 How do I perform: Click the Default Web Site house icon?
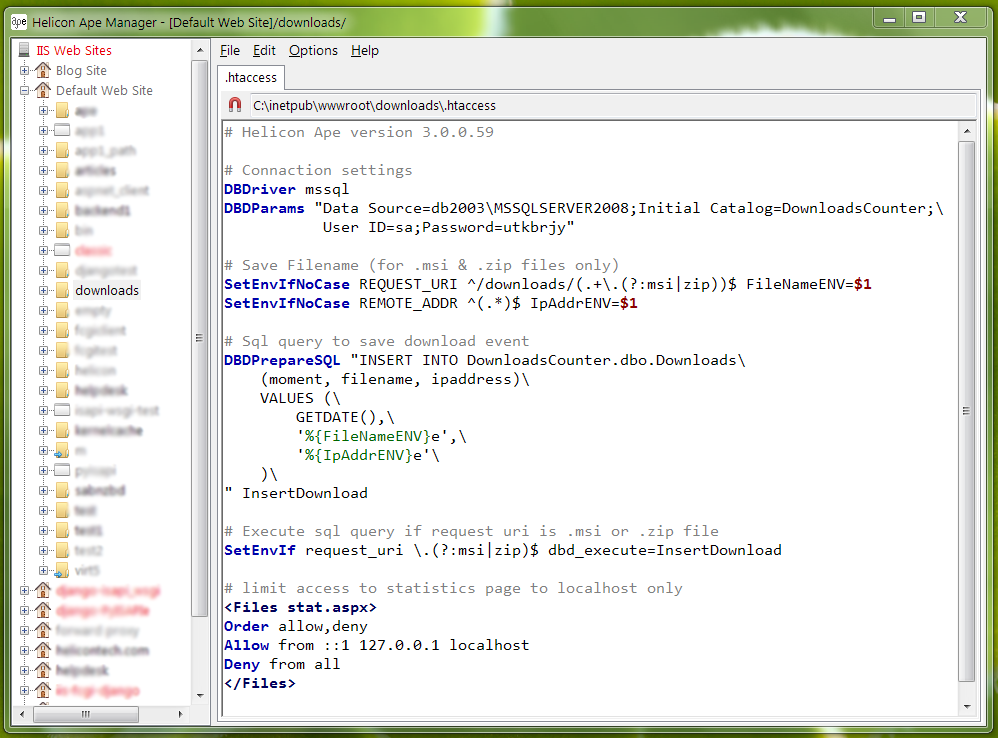pyautogui.click(x=43, y=90)
